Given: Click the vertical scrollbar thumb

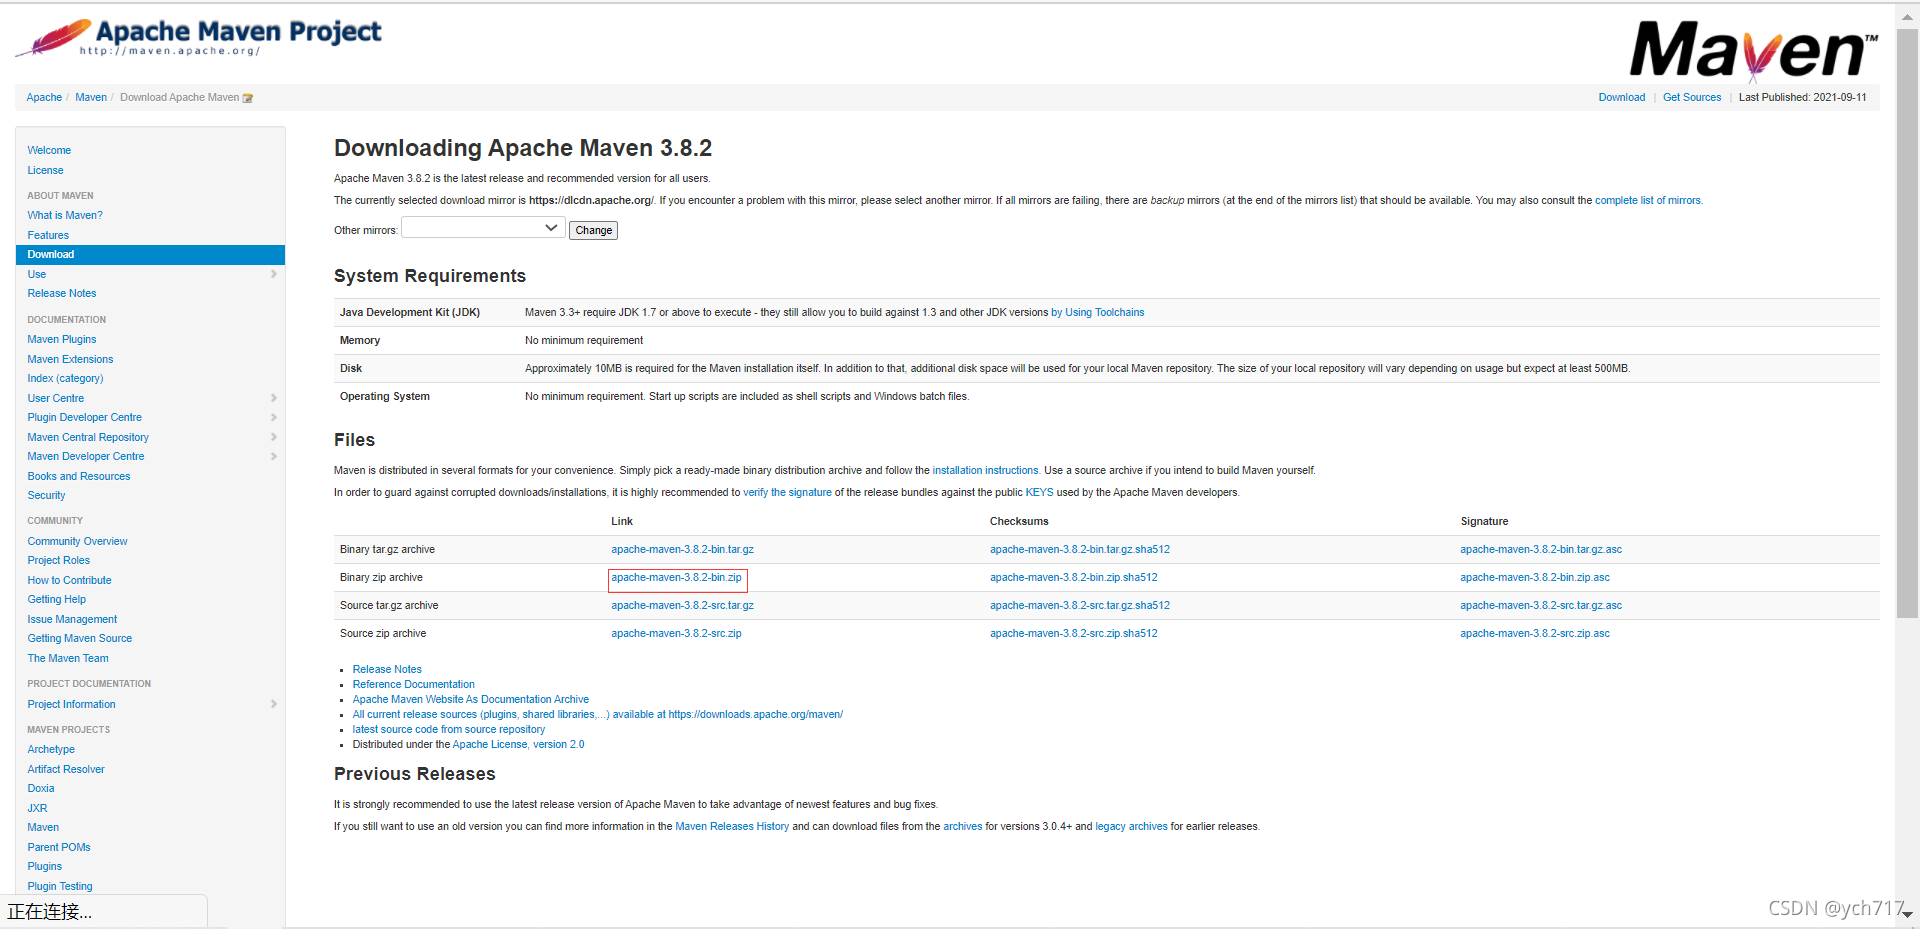Looking at the screenshot, I should pos(1907,323).
